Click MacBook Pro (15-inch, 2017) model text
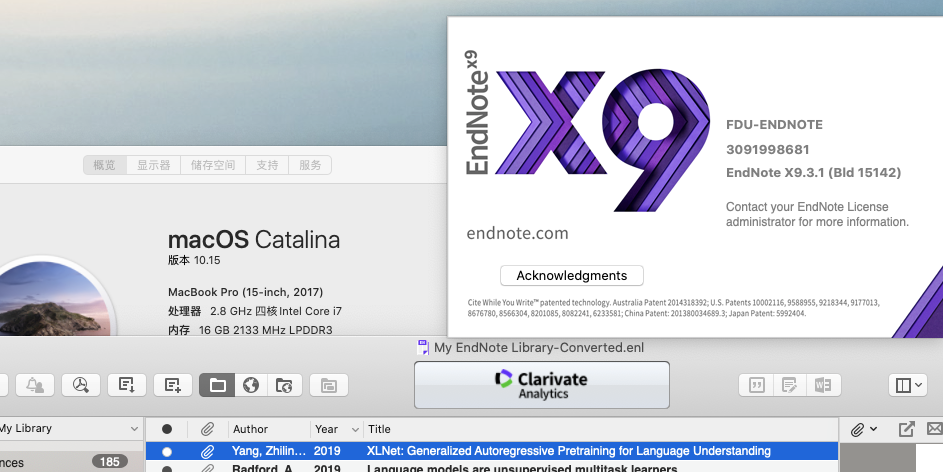This screenshot has width=943, height=472. pyautogui.click(x=245, y=292)
